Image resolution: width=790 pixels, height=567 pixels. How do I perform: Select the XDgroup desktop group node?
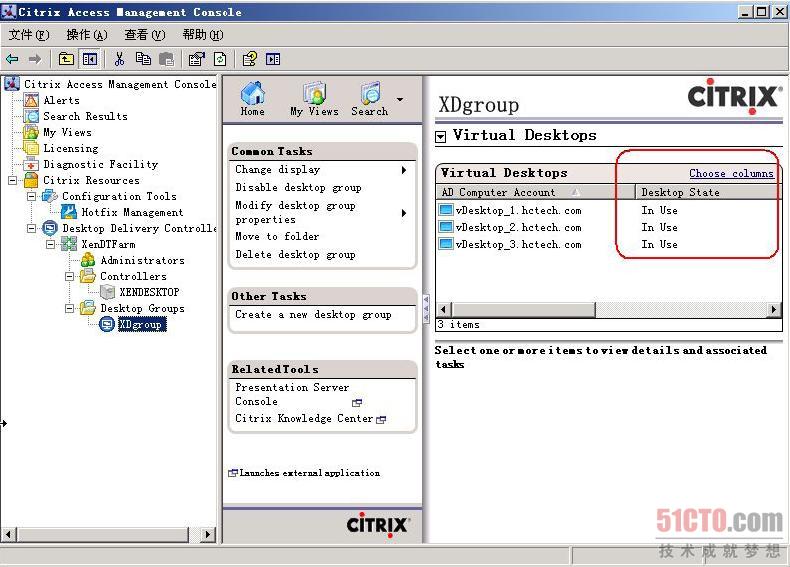click(142, 325)
